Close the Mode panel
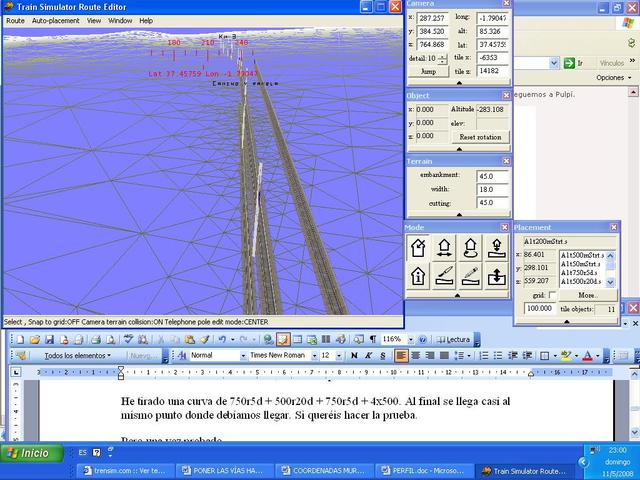640x480 pixels. point(505,227)
